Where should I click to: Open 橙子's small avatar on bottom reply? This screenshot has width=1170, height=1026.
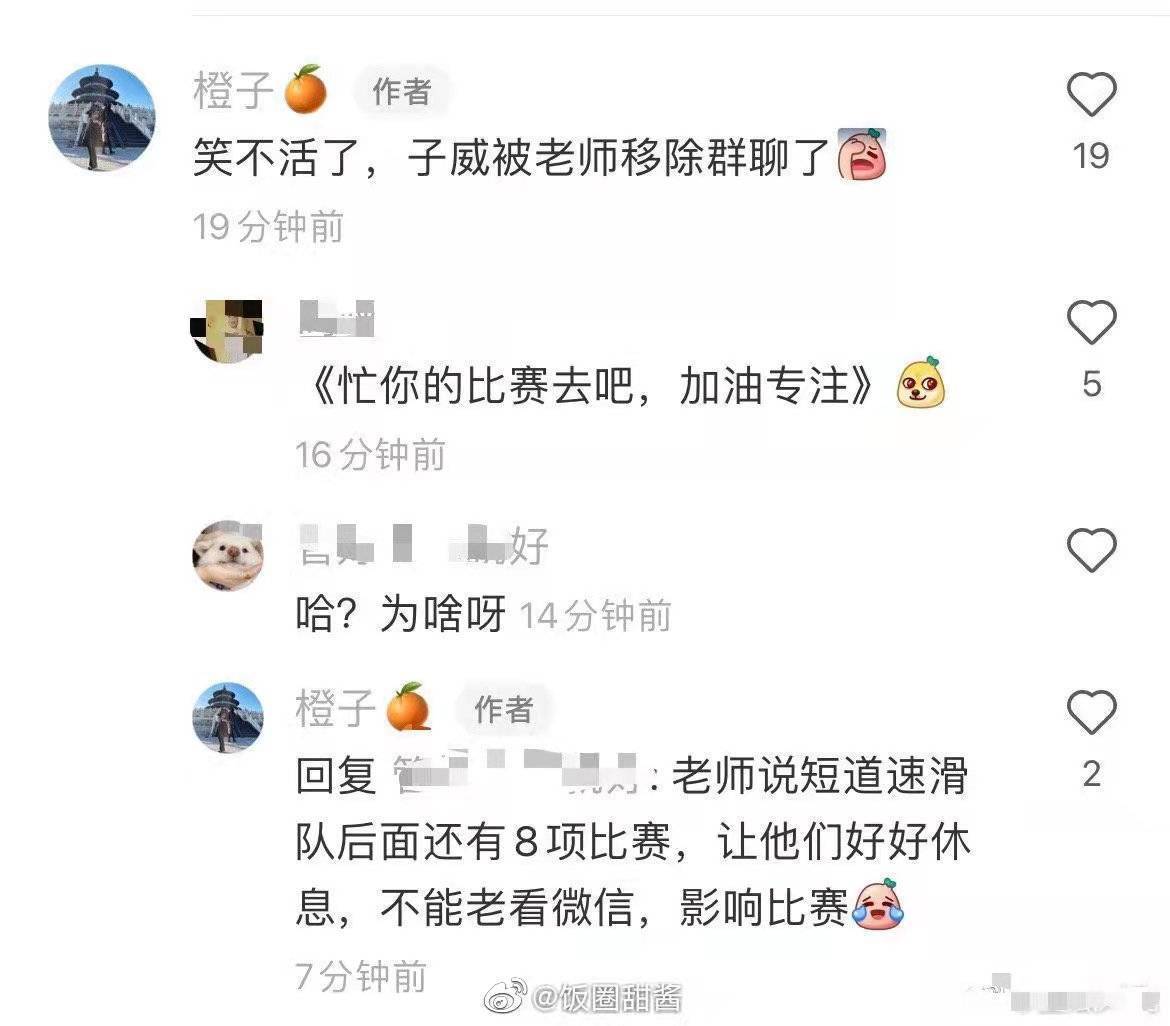point(228,717)
